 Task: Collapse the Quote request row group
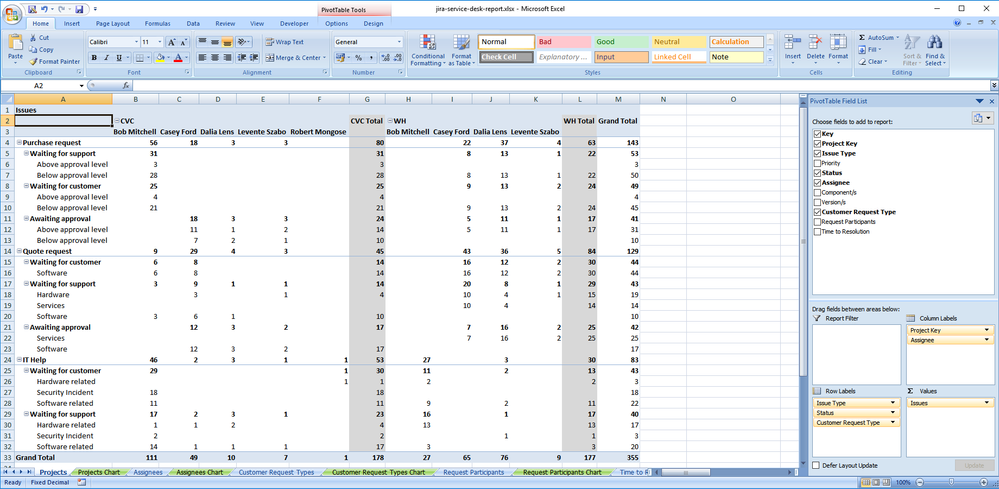point(18,251)
